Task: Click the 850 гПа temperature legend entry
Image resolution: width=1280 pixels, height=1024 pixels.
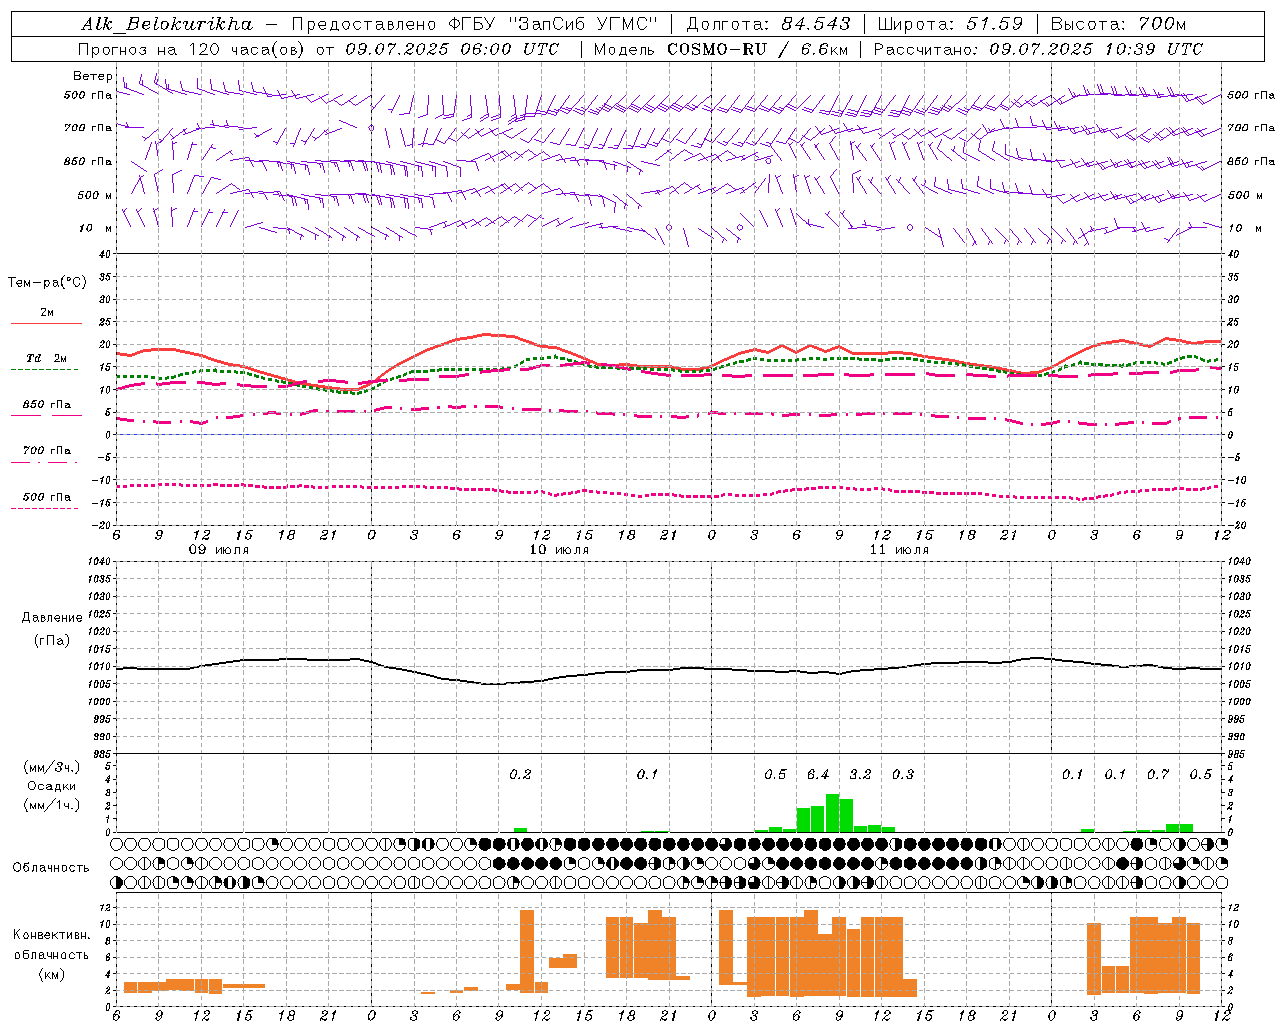Action: [47, 405]
